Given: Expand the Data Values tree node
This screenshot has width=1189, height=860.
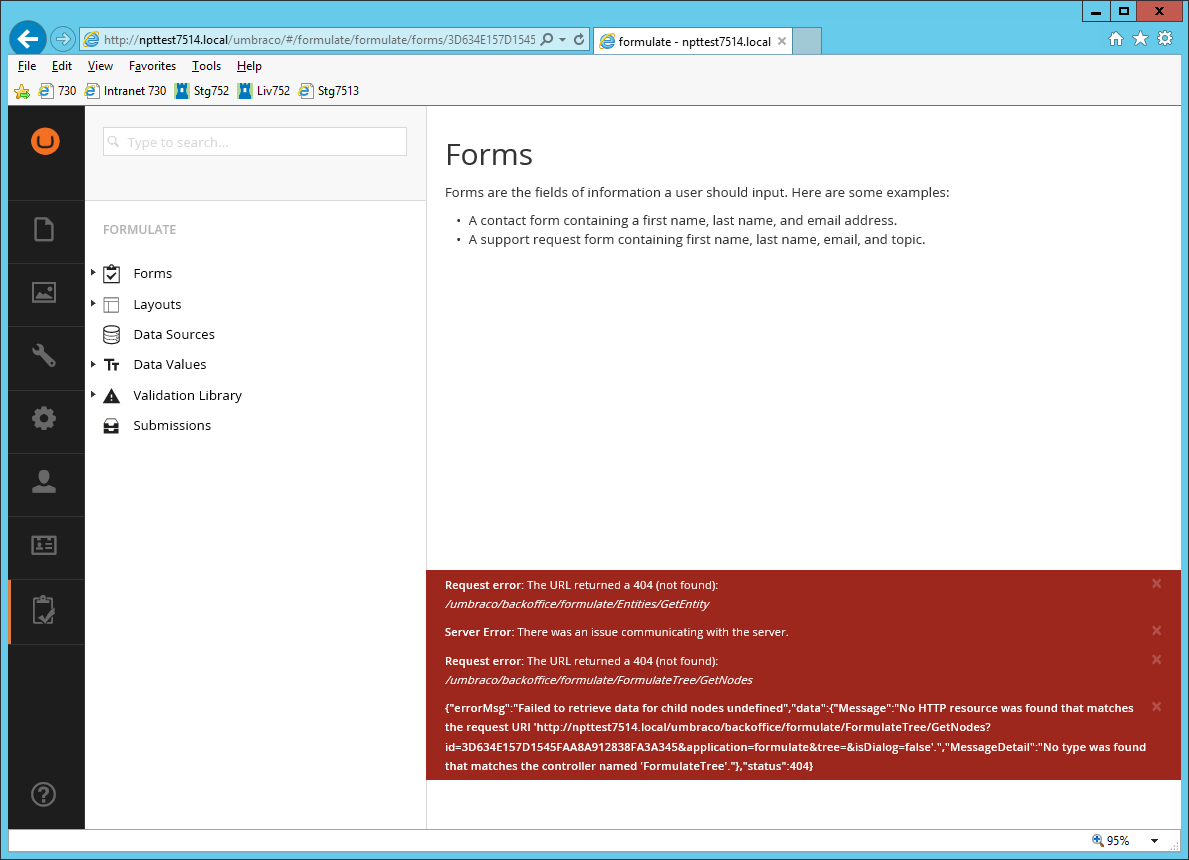Looking at the screenshot, I should pos(93,364).
